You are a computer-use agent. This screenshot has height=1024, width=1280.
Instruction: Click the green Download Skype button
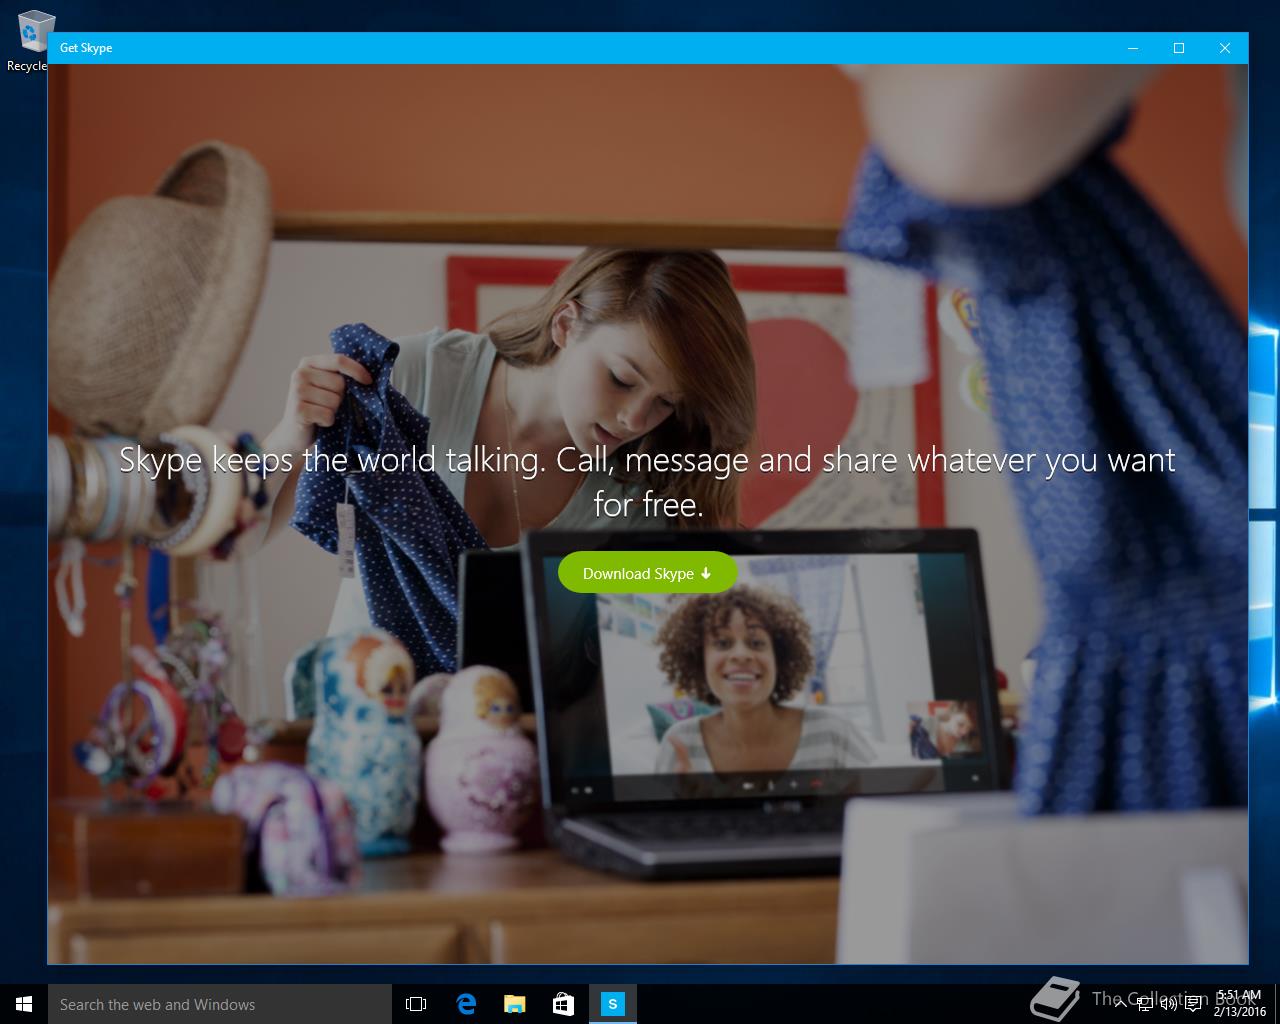[647, 573]
